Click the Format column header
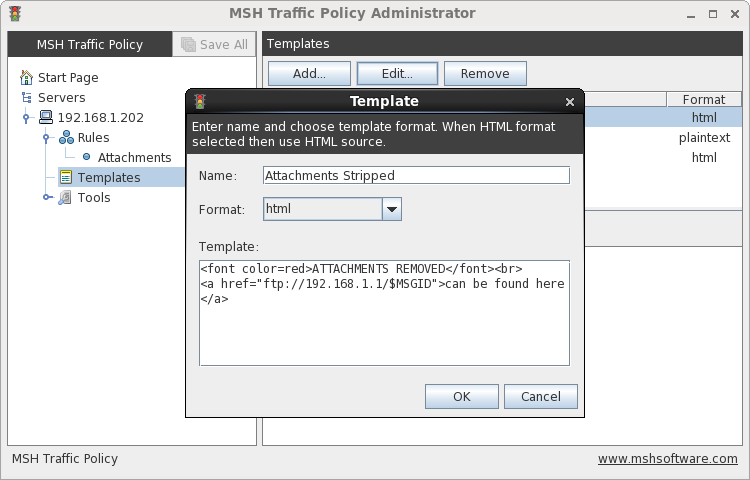This screenshot has height=480, width=750. (704, 99)
